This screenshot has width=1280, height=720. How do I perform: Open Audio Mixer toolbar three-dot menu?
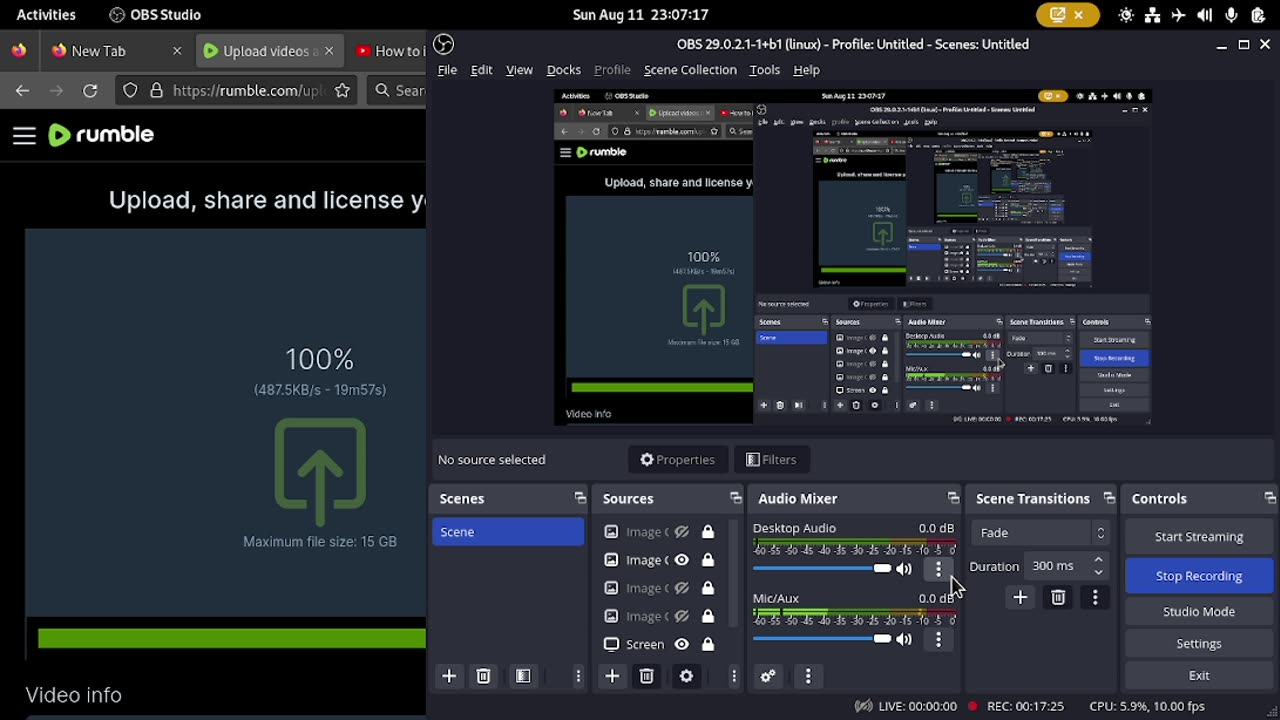[808, 676]
